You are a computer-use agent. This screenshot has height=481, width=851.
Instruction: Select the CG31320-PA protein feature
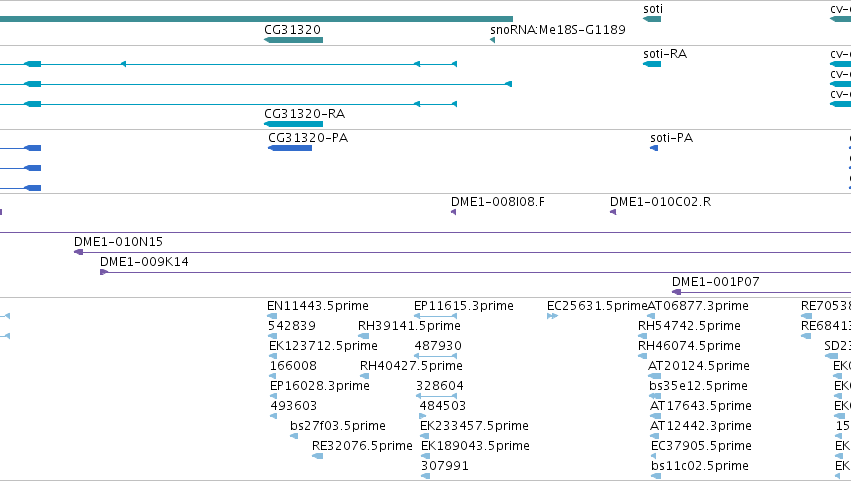point(290,148)
